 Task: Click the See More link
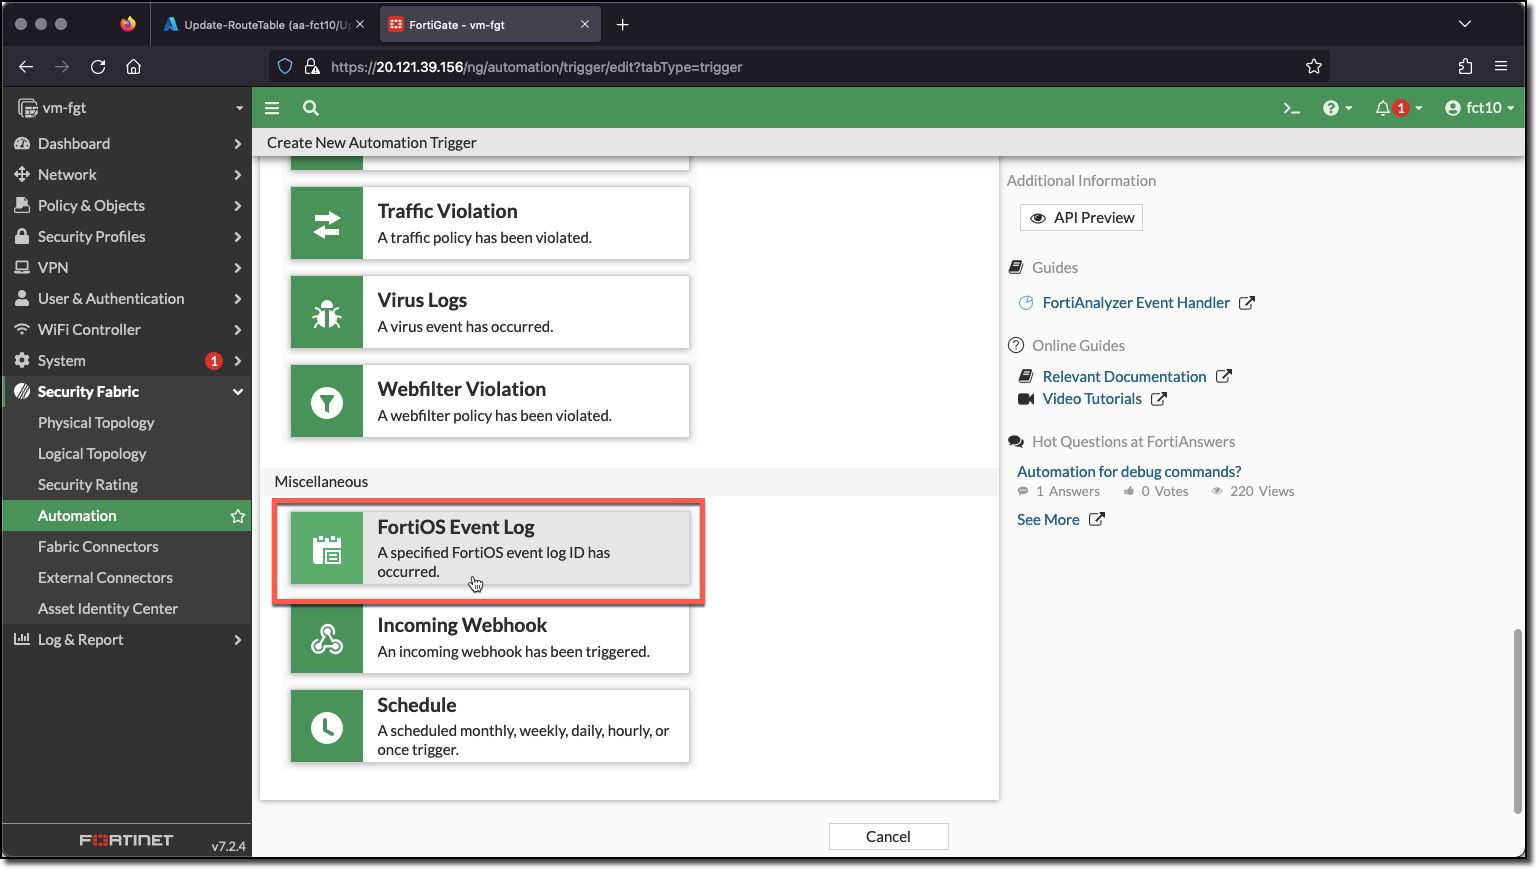point(1048,520)
